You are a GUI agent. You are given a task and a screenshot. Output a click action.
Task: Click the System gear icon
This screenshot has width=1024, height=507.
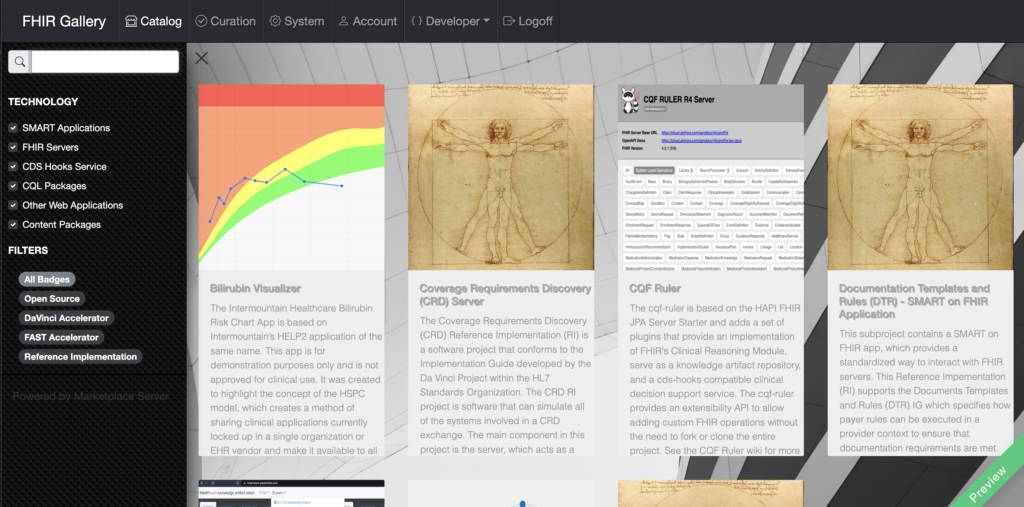click(x=275, y=21)
